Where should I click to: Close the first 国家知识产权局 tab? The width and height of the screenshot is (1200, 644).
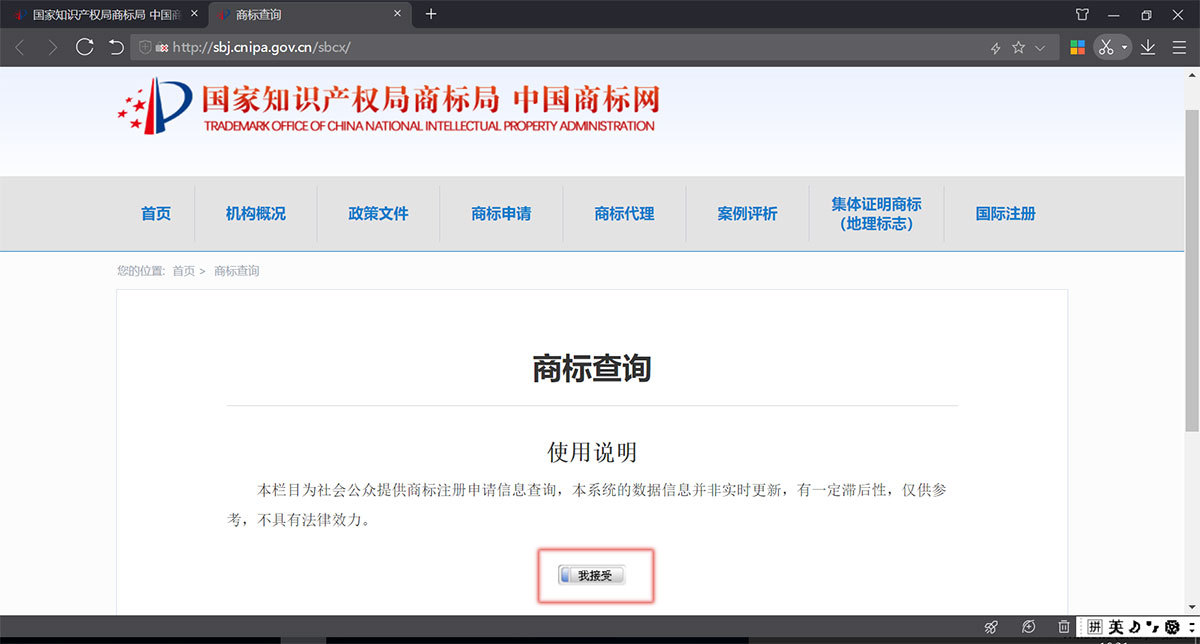pyautogui.click(x=193, y=15)
